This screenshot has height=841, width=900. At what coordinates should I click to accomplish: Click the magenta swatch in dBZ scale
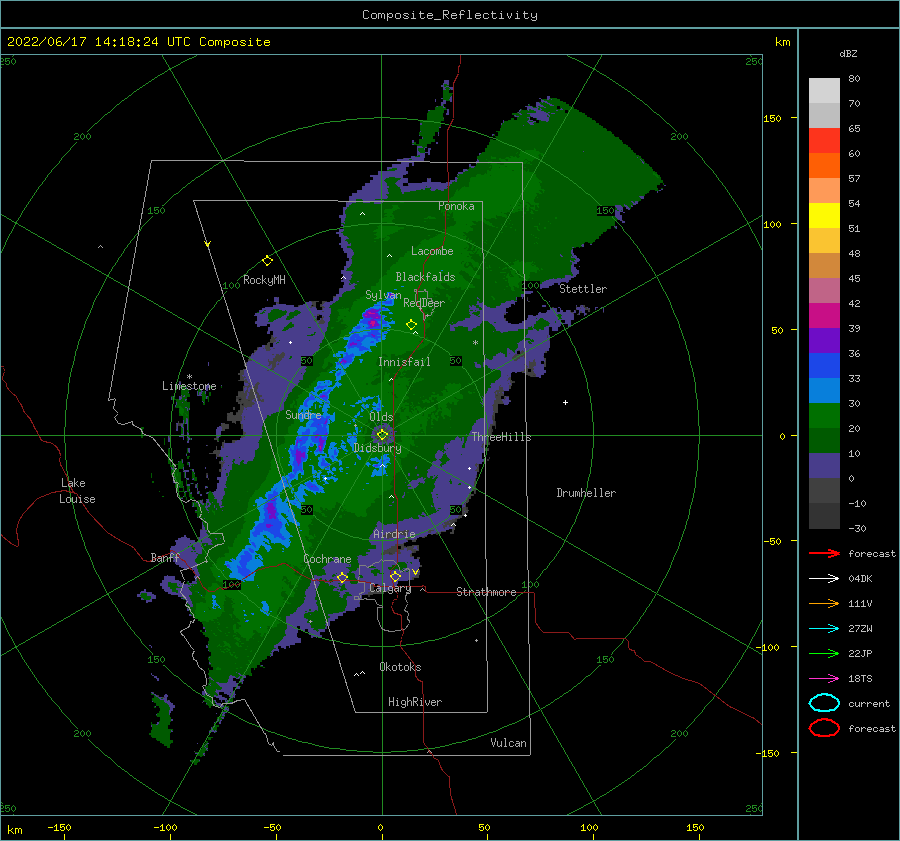(x=824, y=316)
